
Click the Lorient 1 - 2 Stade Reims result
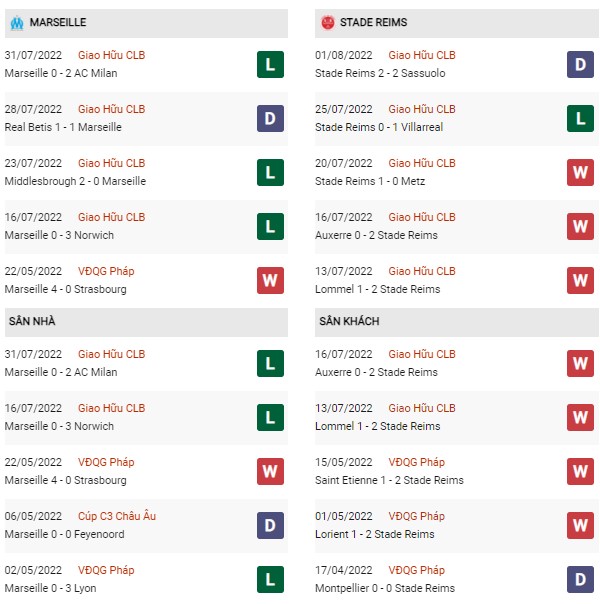(374, 534)
